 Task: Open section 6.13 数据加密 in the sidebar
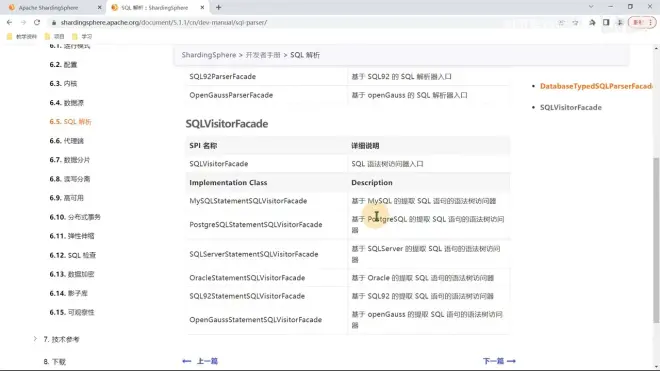click(72, 274)
